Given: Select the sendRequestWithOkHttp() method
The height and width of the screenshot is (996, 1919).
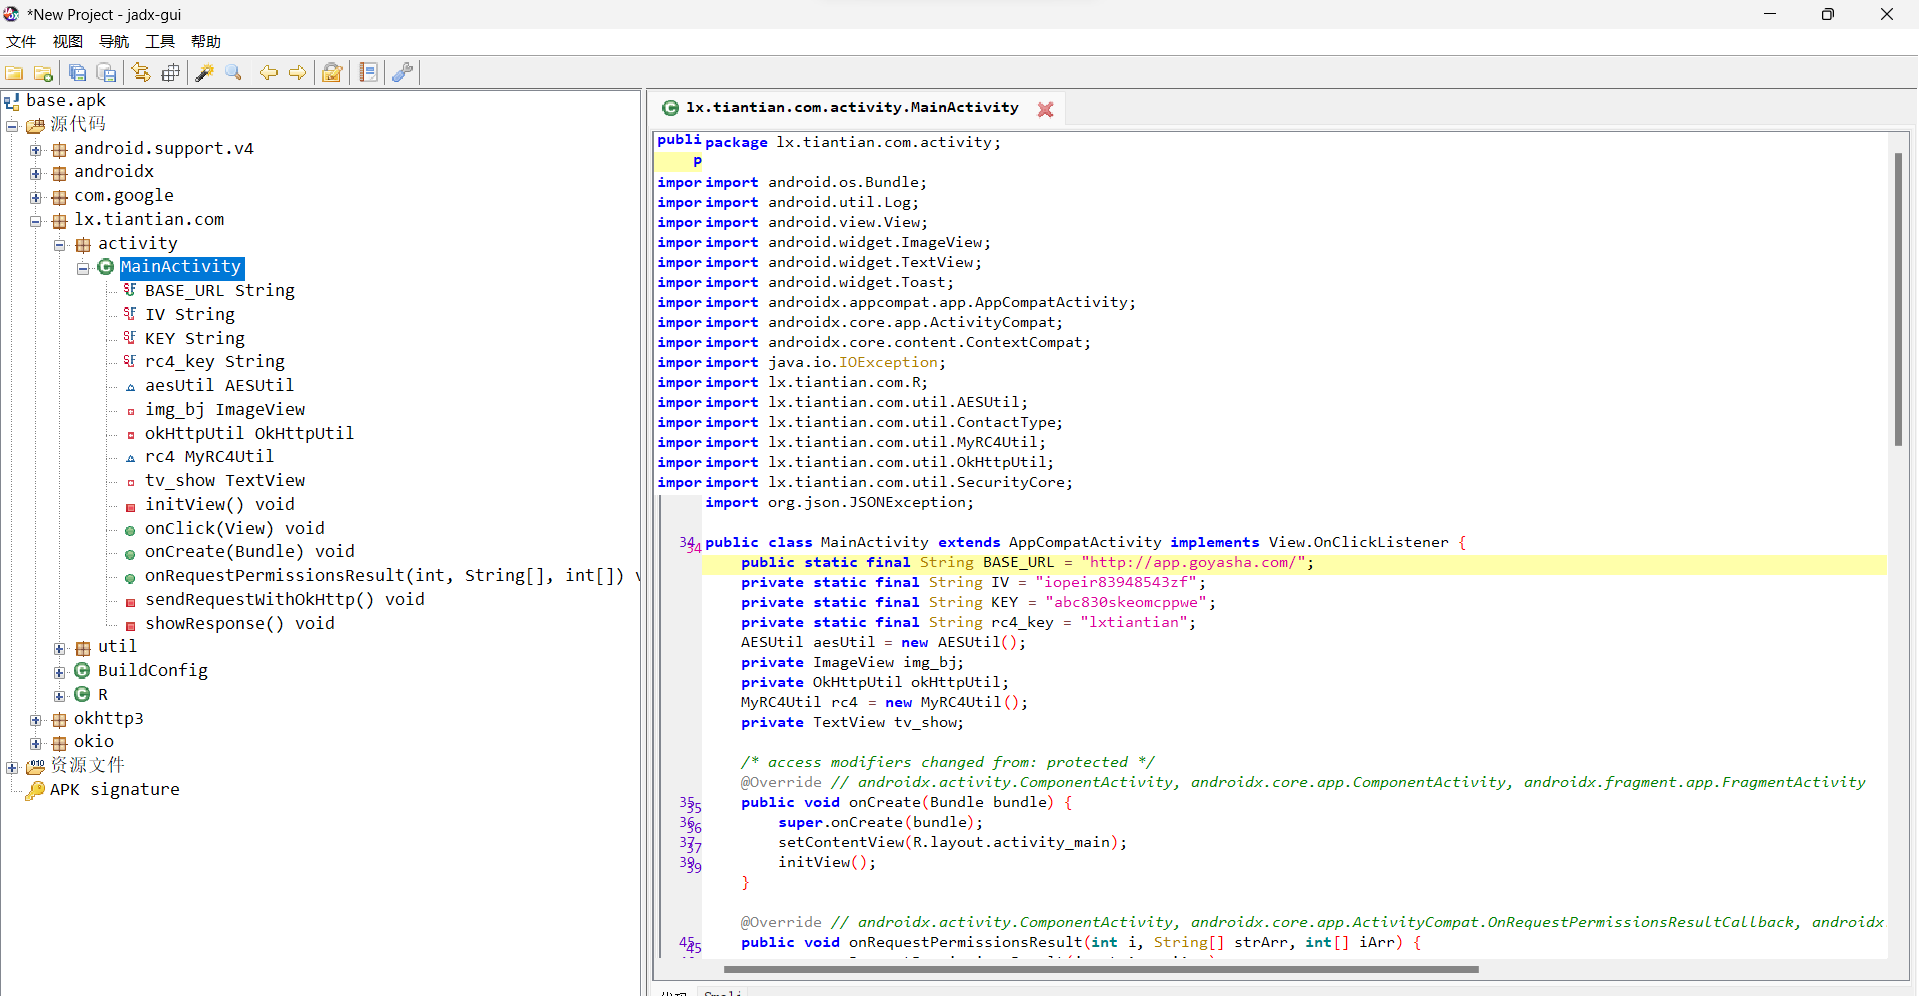Looking at the screenshot, I should (285, 600).
